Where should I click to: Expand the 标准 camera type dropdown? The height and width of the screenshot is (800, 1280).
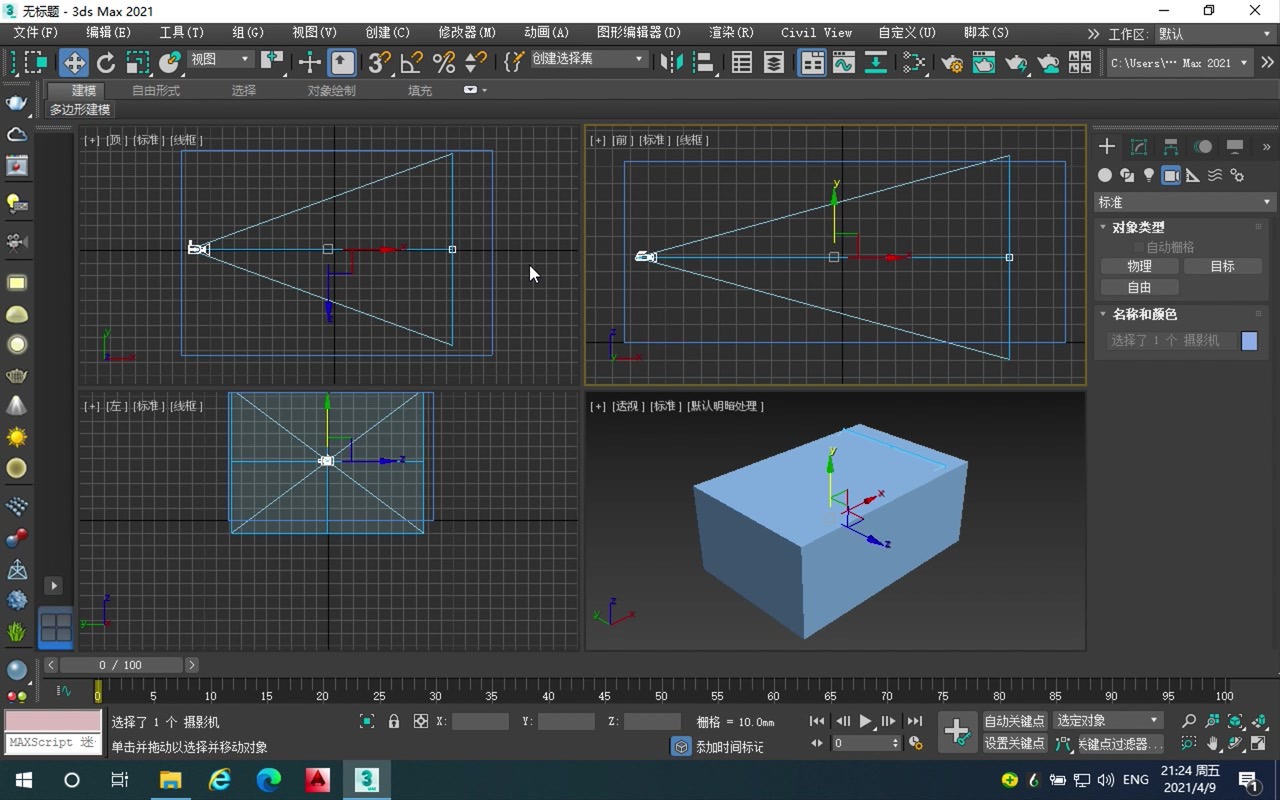pos(1183,202)
